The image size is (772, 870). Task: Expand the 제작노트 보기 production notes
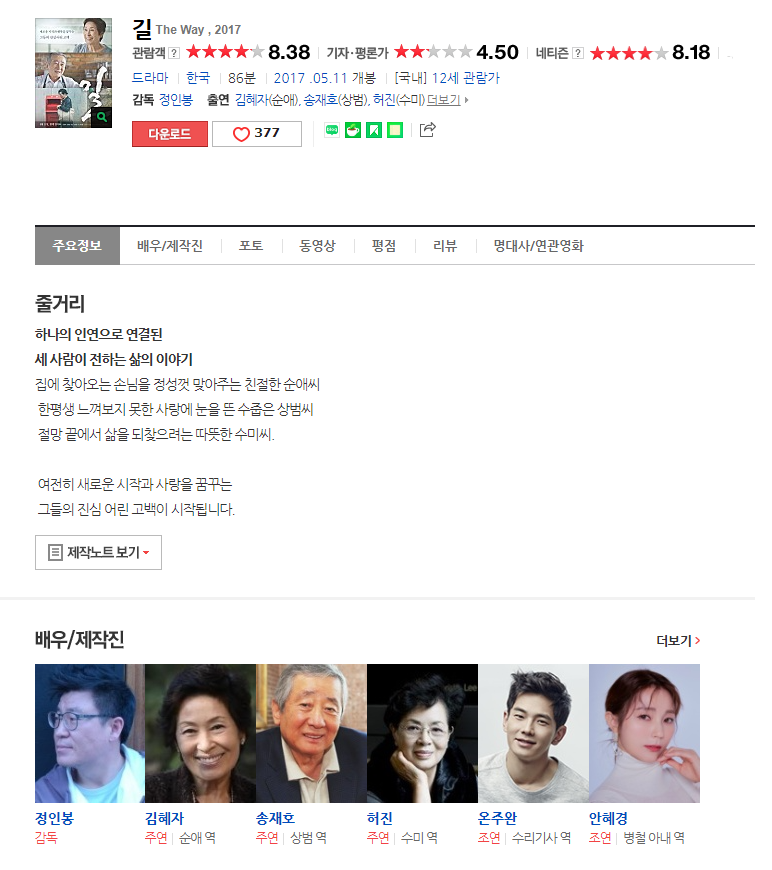98,552
